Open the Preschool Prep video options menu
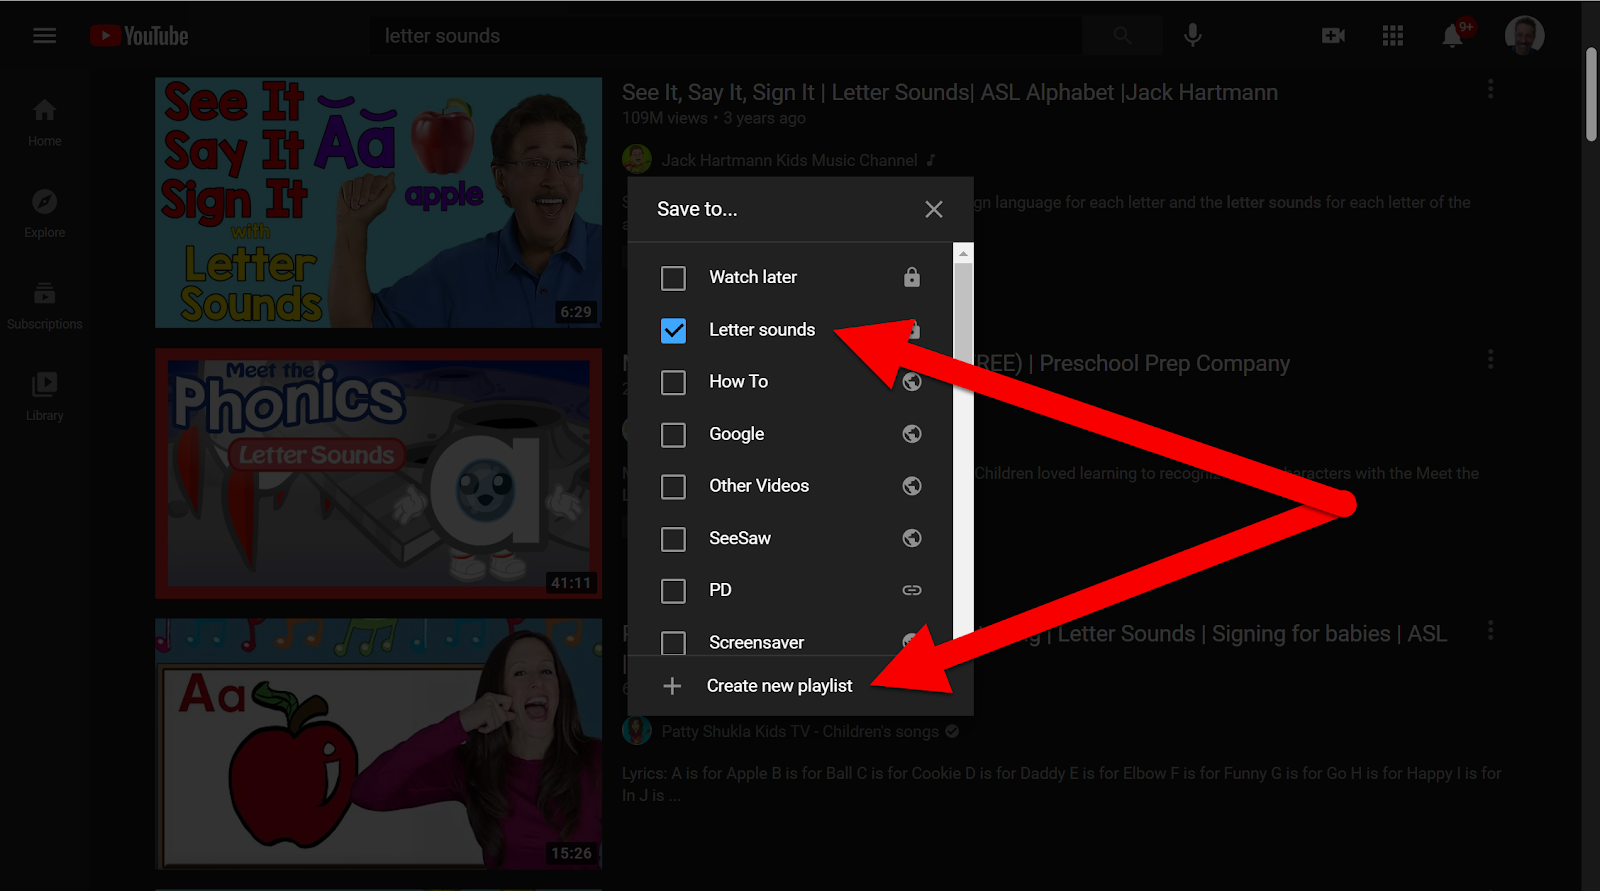Image resolution: width=1600 pixels, height=891 pixels. (1490, 359)
